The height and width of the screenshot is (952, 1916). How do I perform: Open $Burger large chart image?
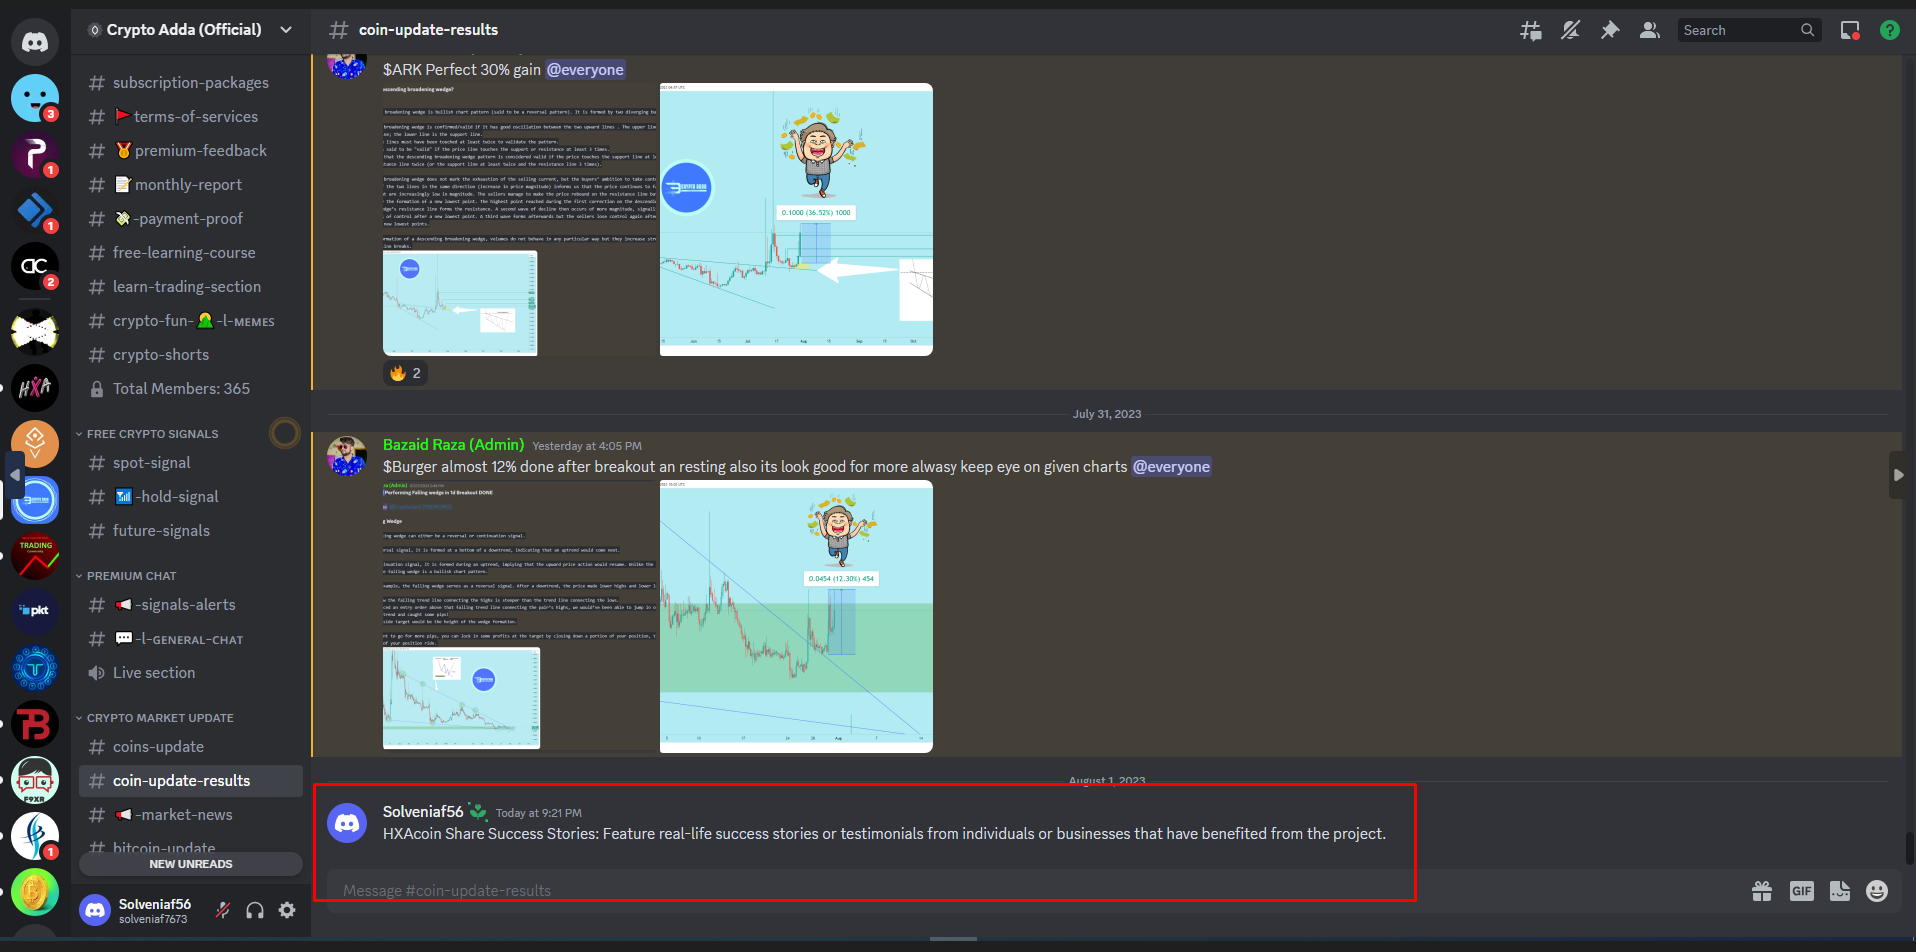coord(796,616)
